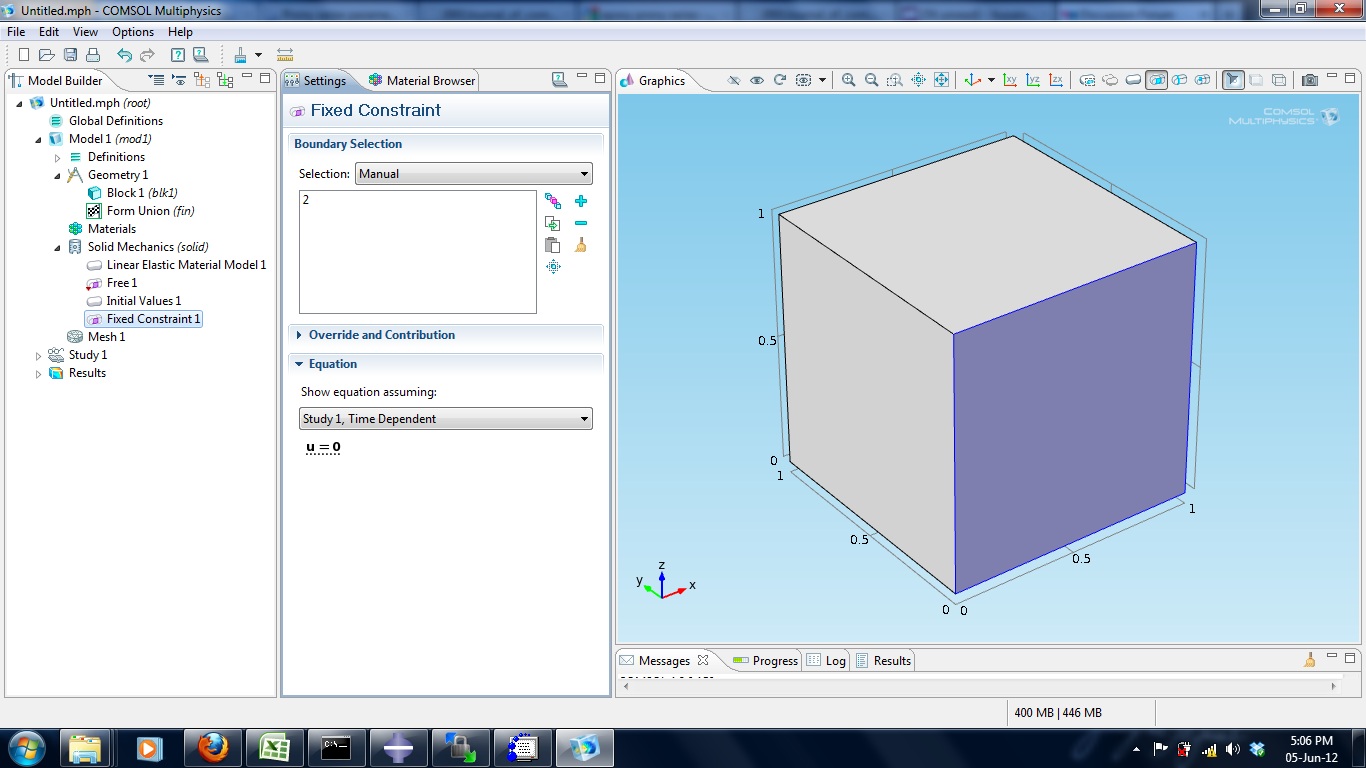Click the Create Selection icon beside the boundary list

[553, 201]
